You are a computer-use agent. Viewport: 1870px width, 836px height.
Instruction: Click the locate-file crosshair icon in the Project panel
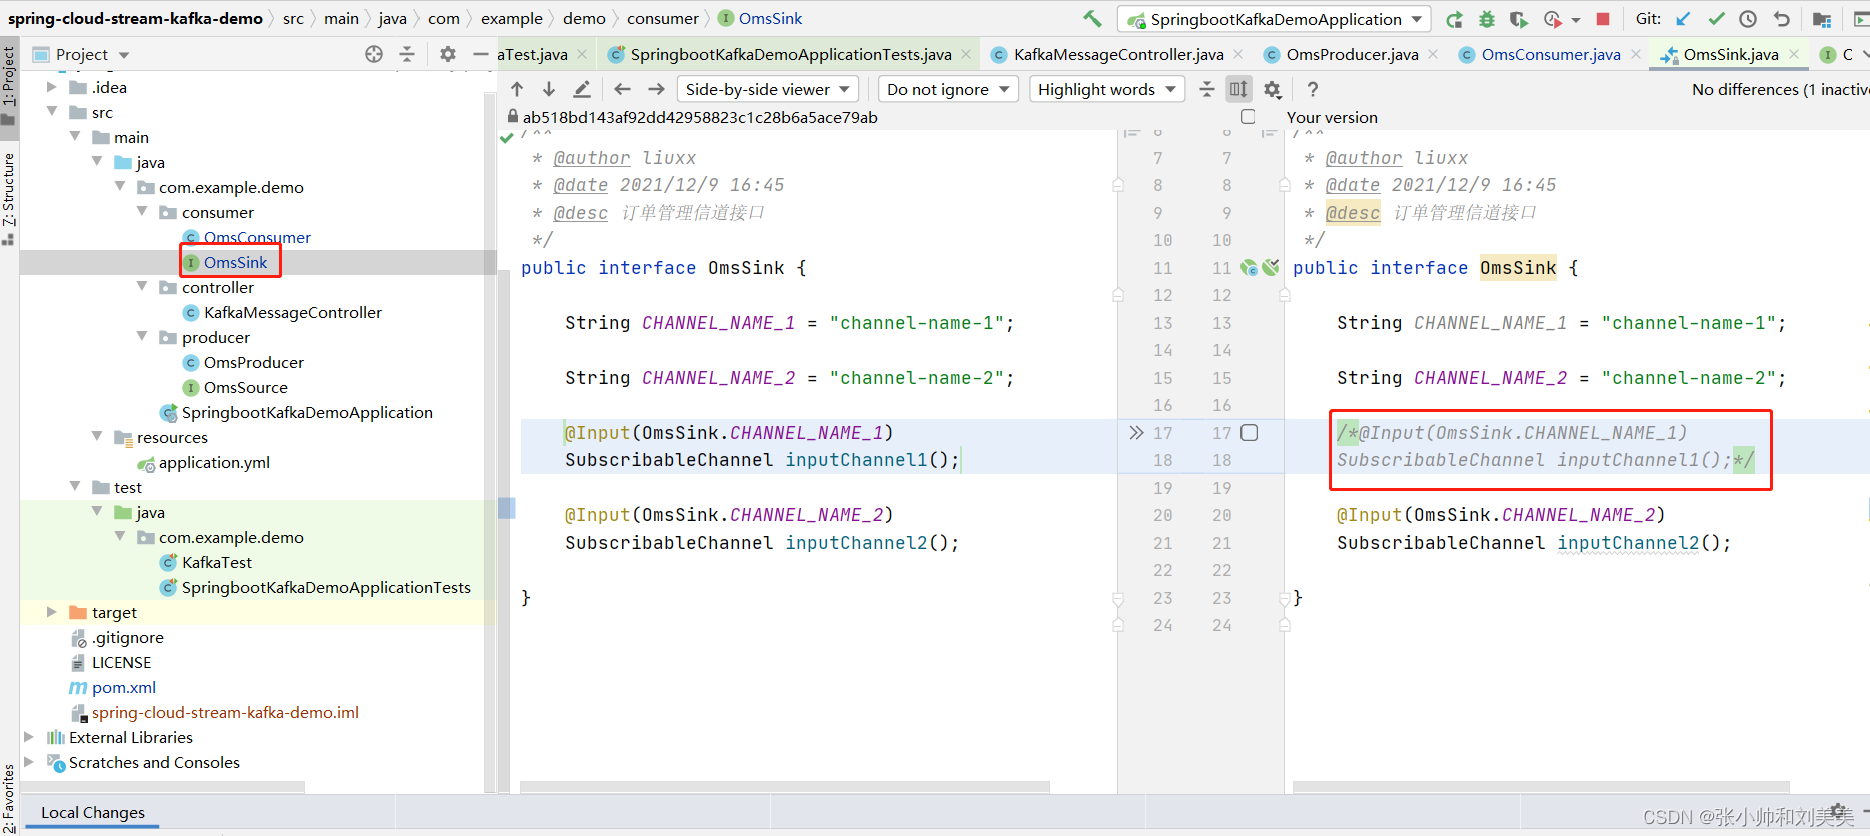[374, 54]
